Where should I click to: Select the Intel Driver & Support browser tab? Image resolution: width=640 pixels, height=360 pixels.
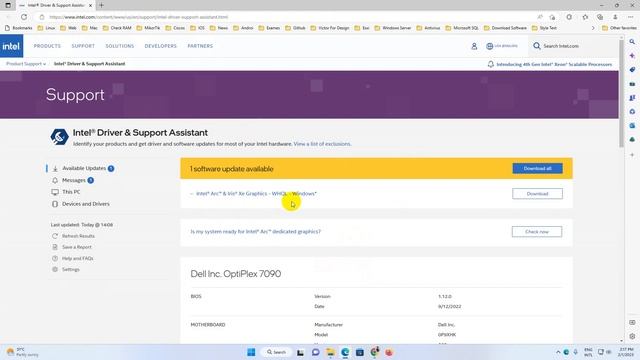click(x=55, y=5)
